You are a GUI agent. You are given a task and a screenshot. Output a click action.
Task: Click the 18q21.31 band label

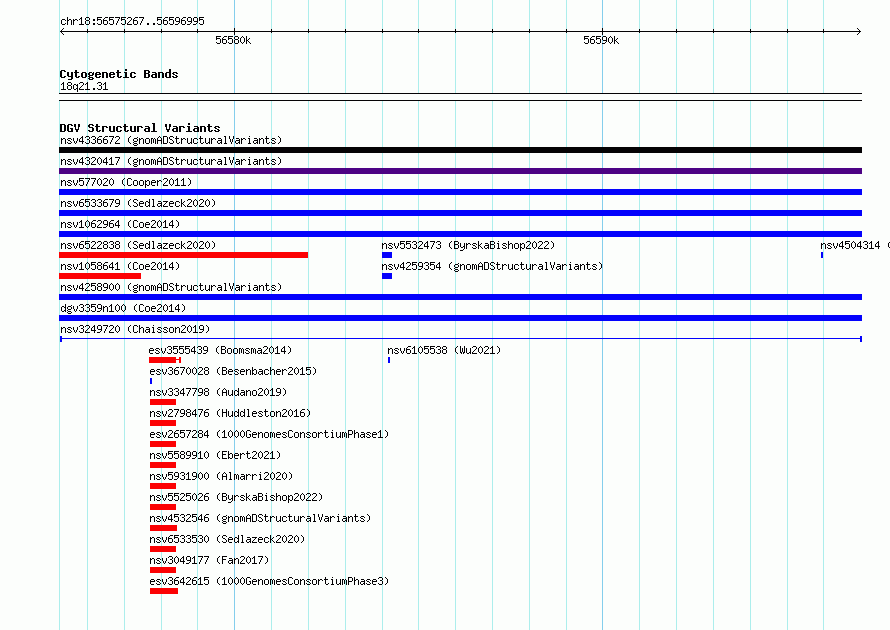[84, 87]
